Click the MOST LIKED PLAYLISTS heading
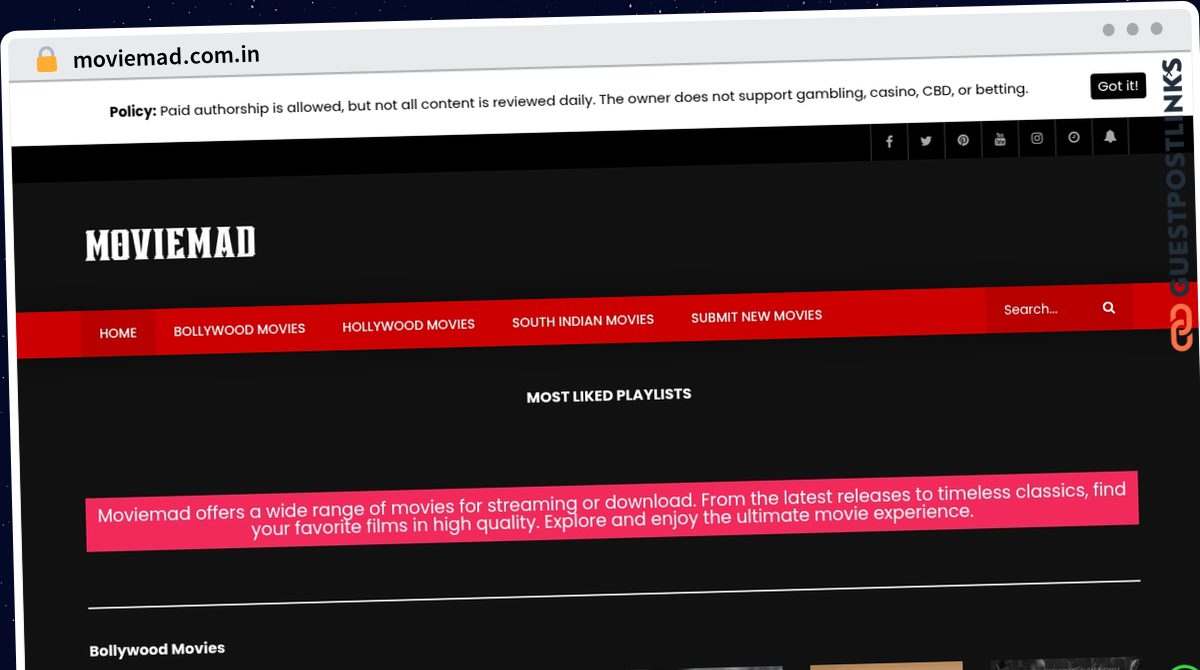The width and height of the screenshot is (1200, 670). (609, 395)
